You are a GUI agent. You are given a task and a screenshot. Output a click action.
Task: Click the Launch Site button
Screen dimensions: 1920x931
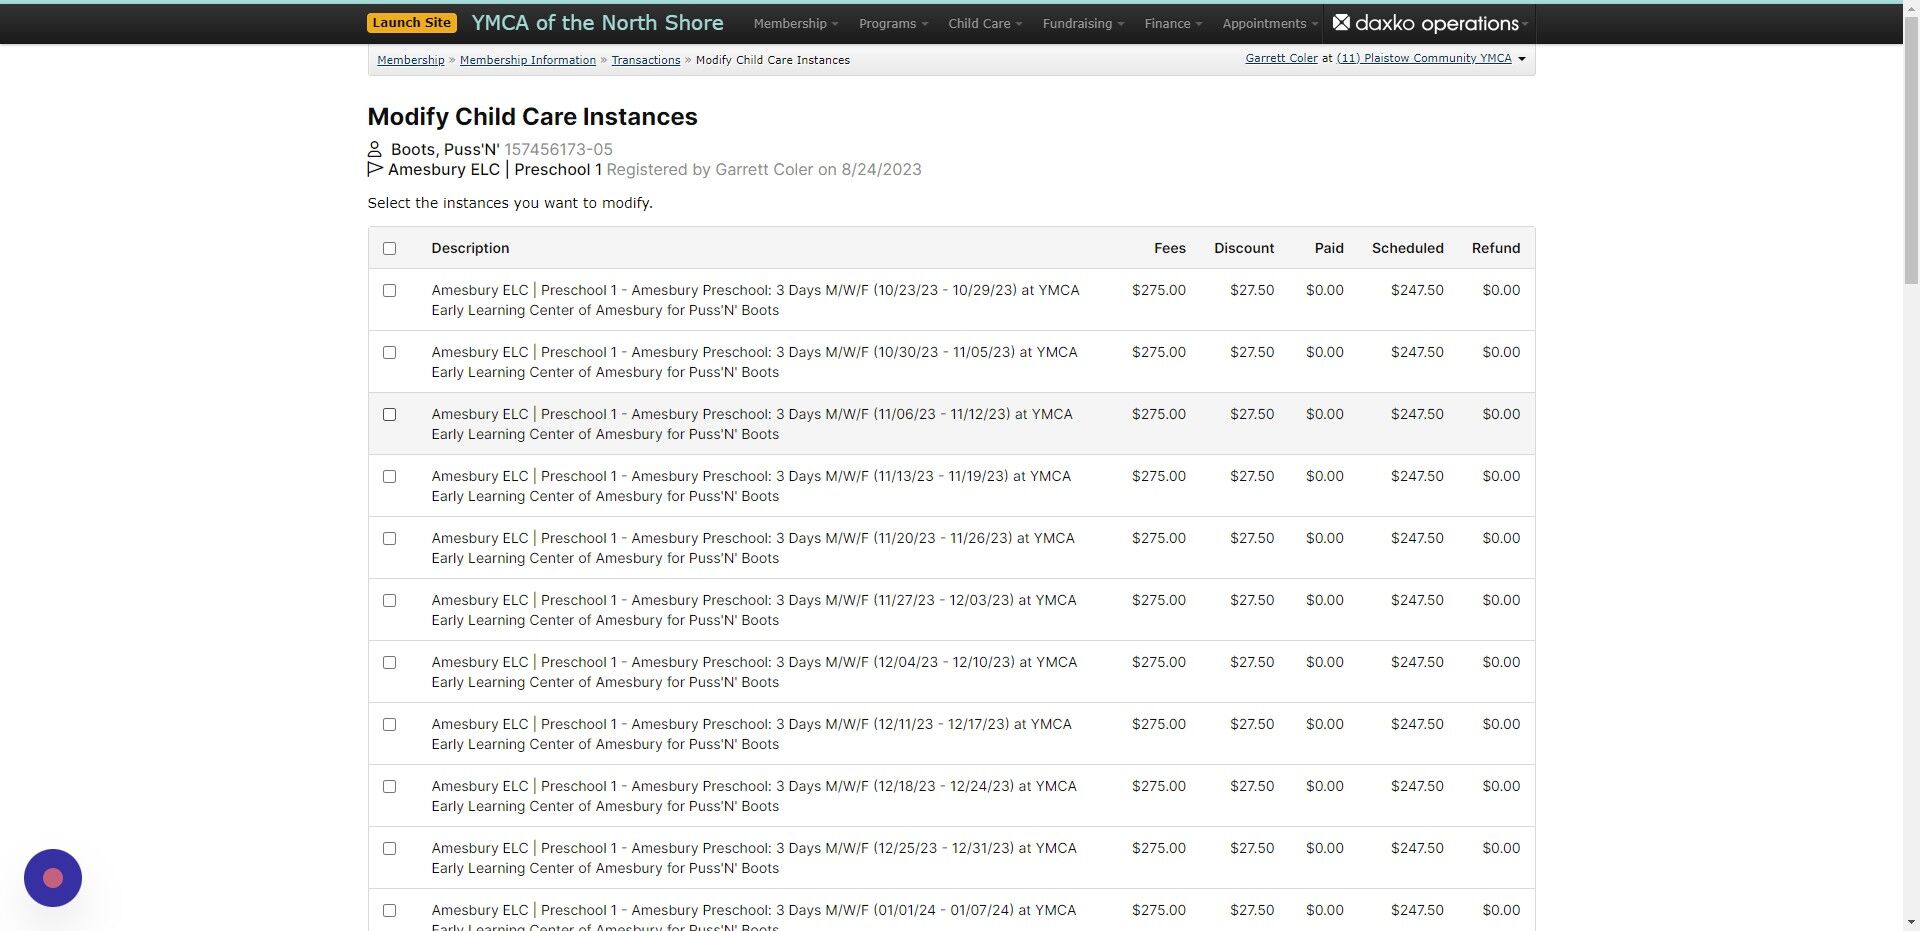tap(411, 21)
